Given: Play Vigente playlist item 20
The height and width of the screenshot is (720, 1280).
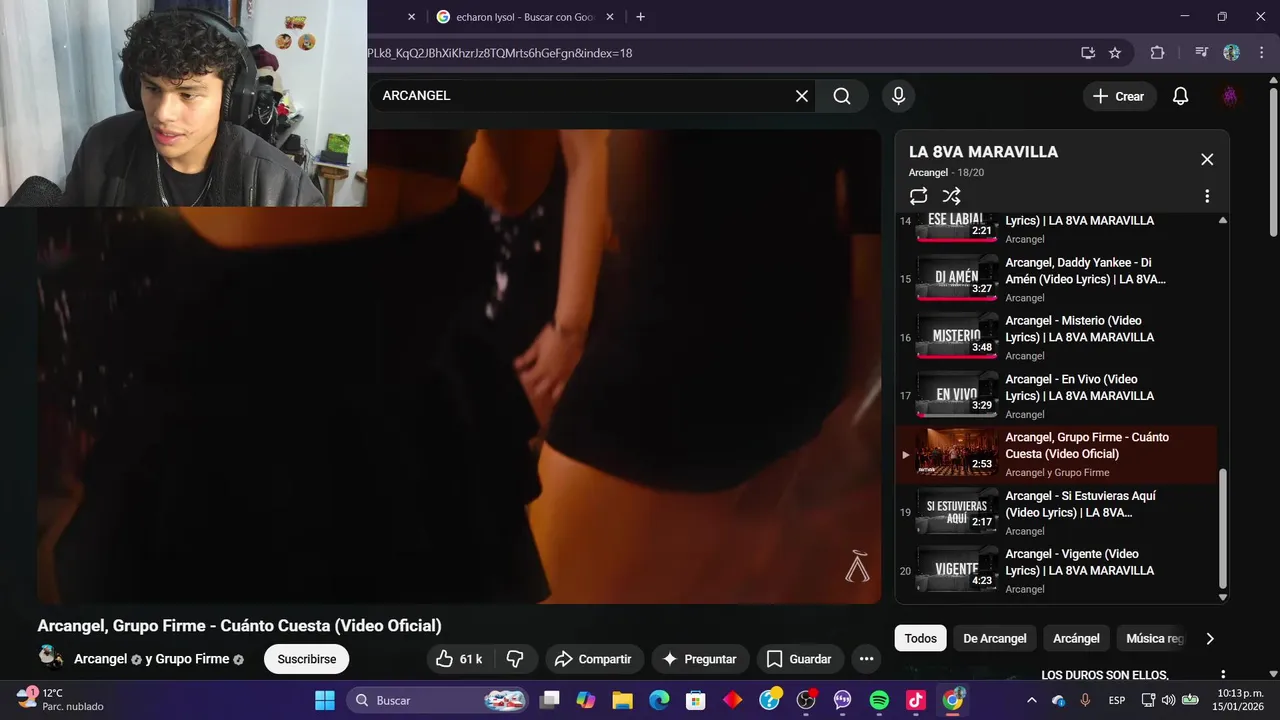Looking at the screenshot, I should (x=1056, y=570).
